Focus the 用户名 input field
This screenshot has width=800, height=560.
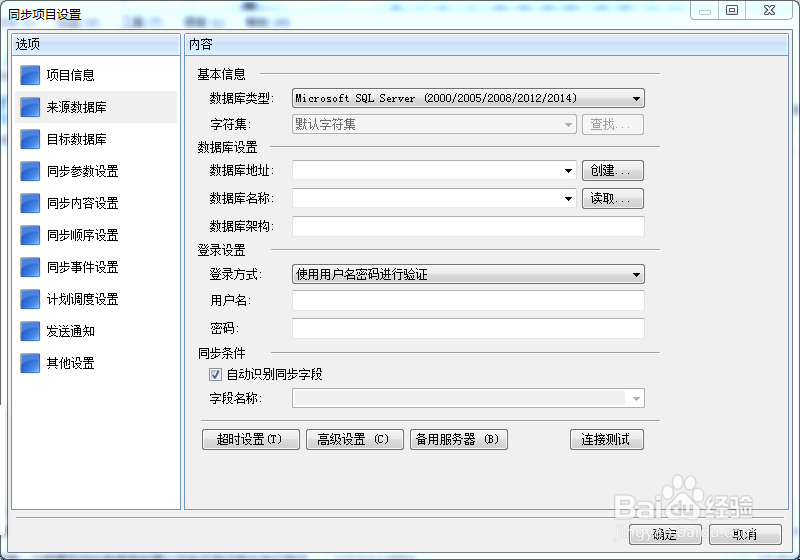point(468,300)
